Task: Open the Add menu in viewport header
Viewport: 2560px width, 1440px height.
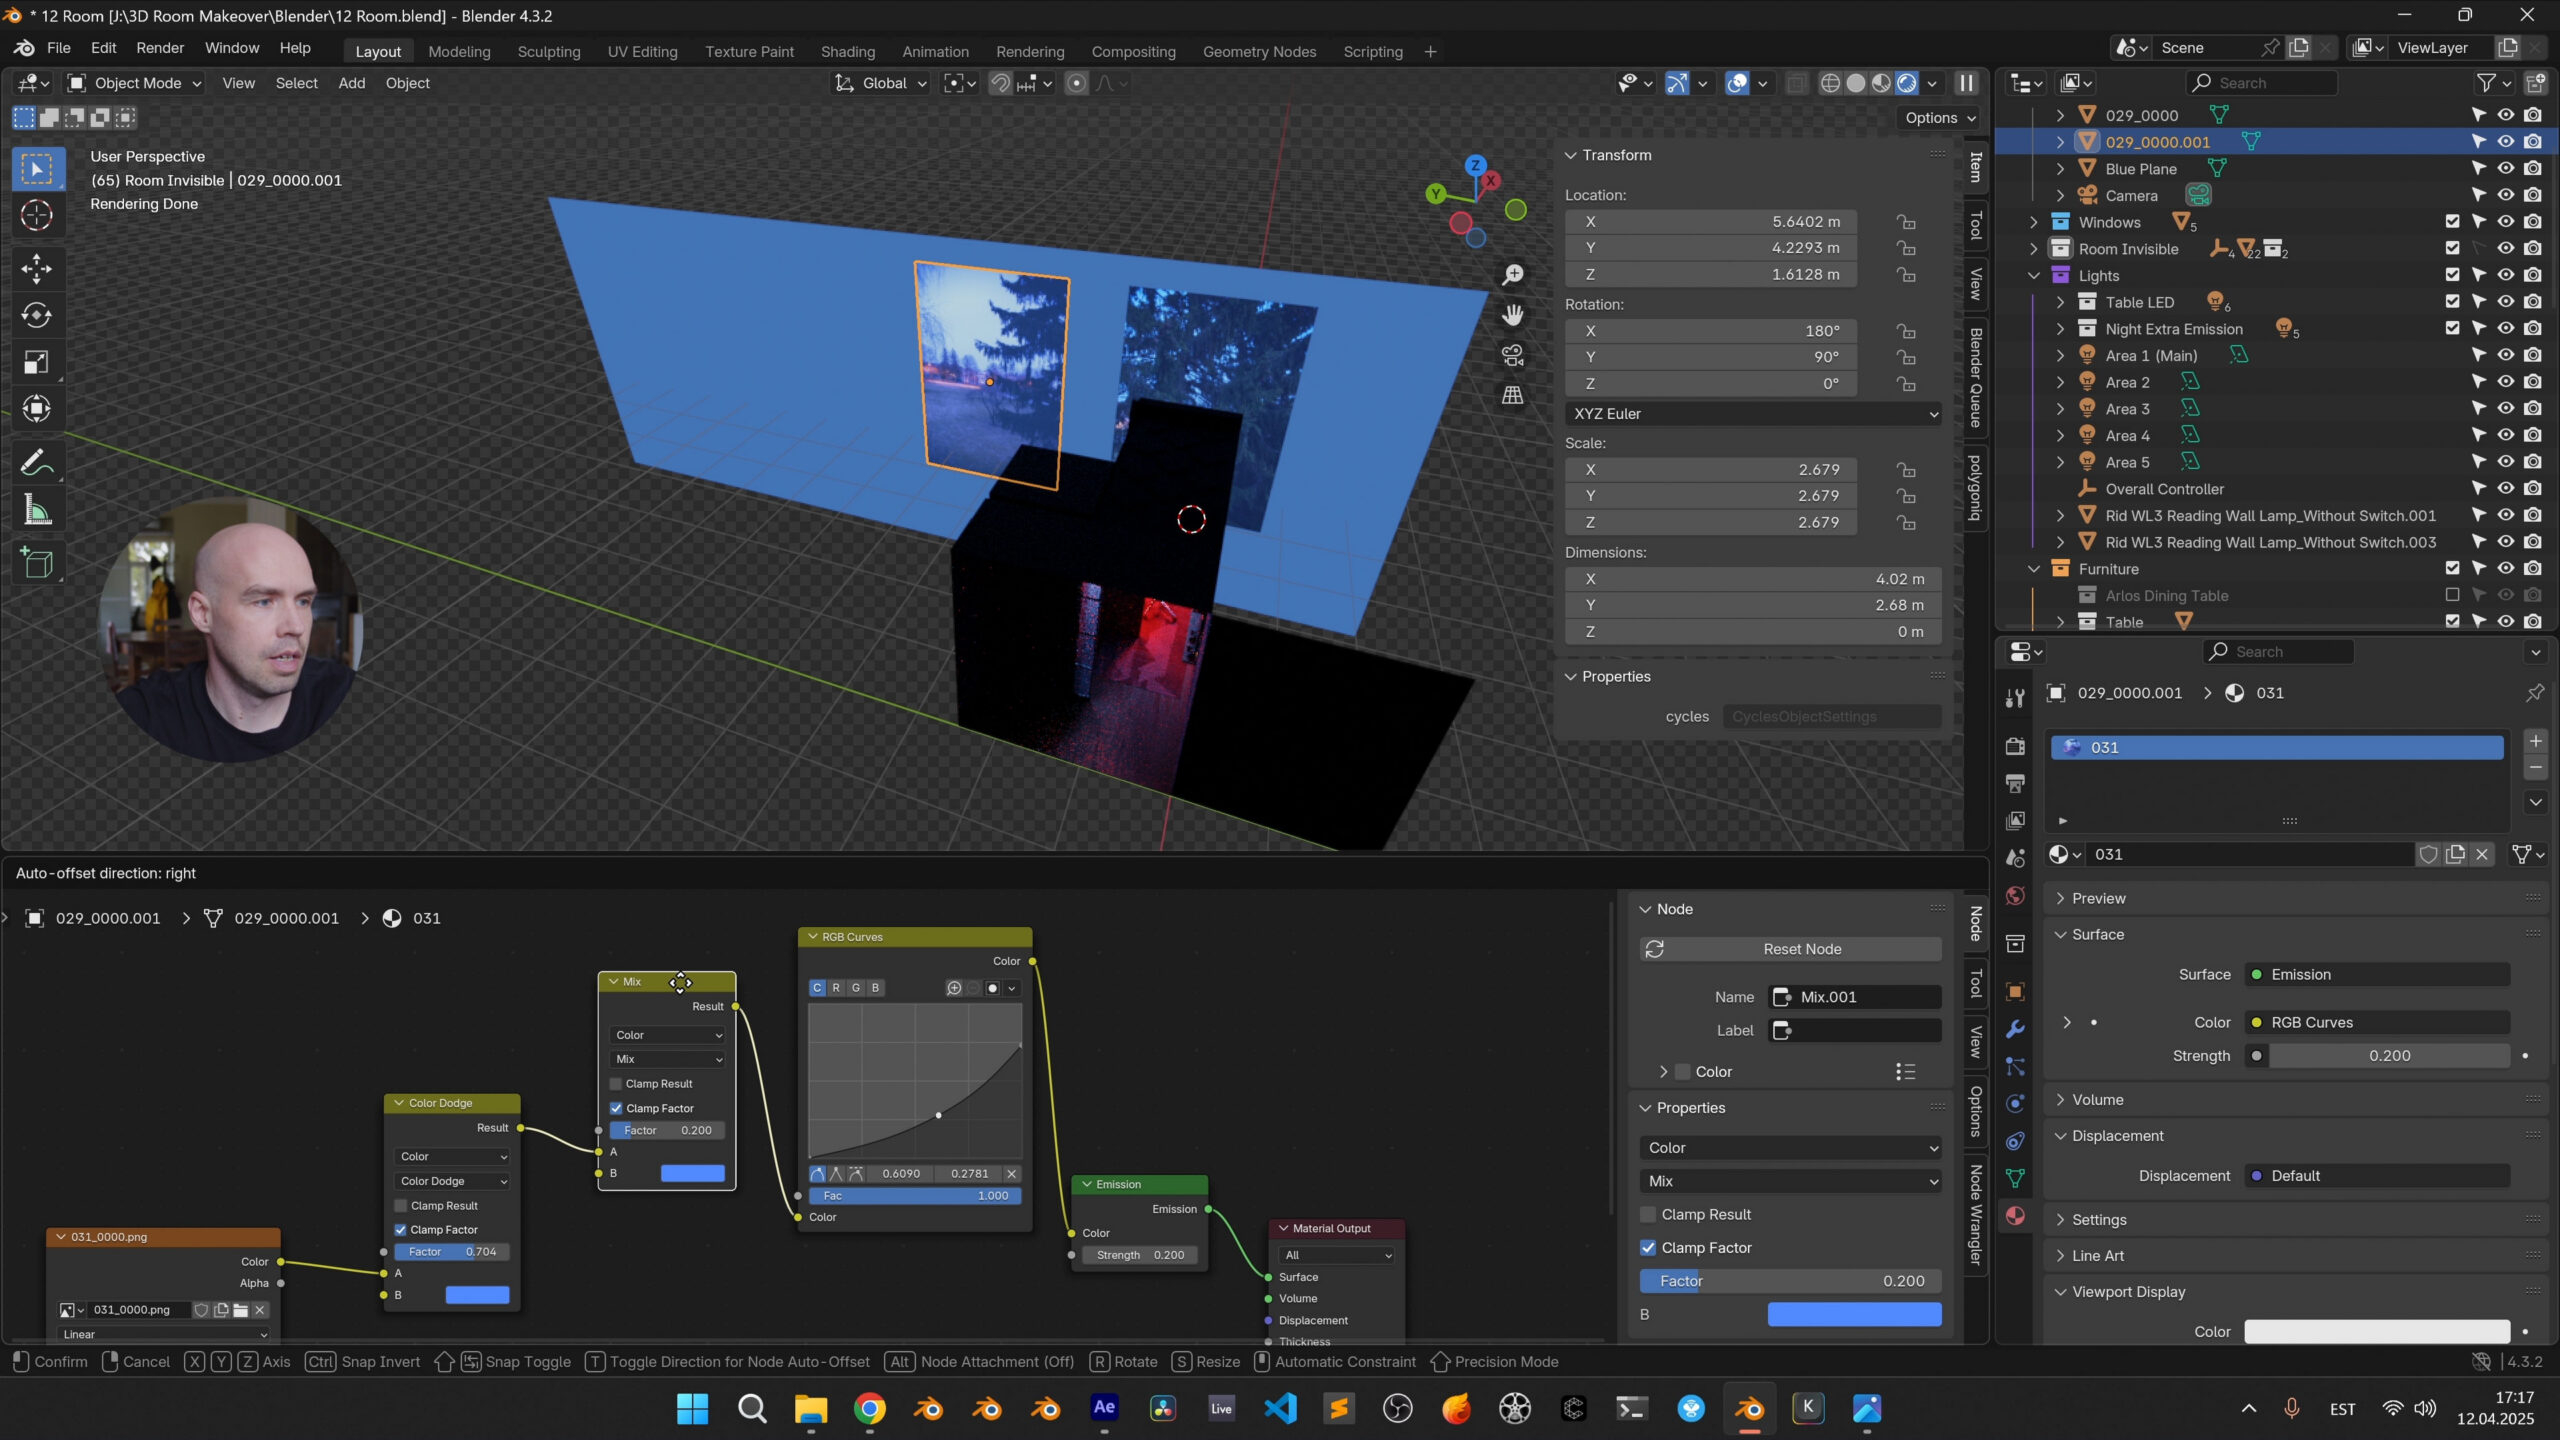Action: click(x=351, y=83)
